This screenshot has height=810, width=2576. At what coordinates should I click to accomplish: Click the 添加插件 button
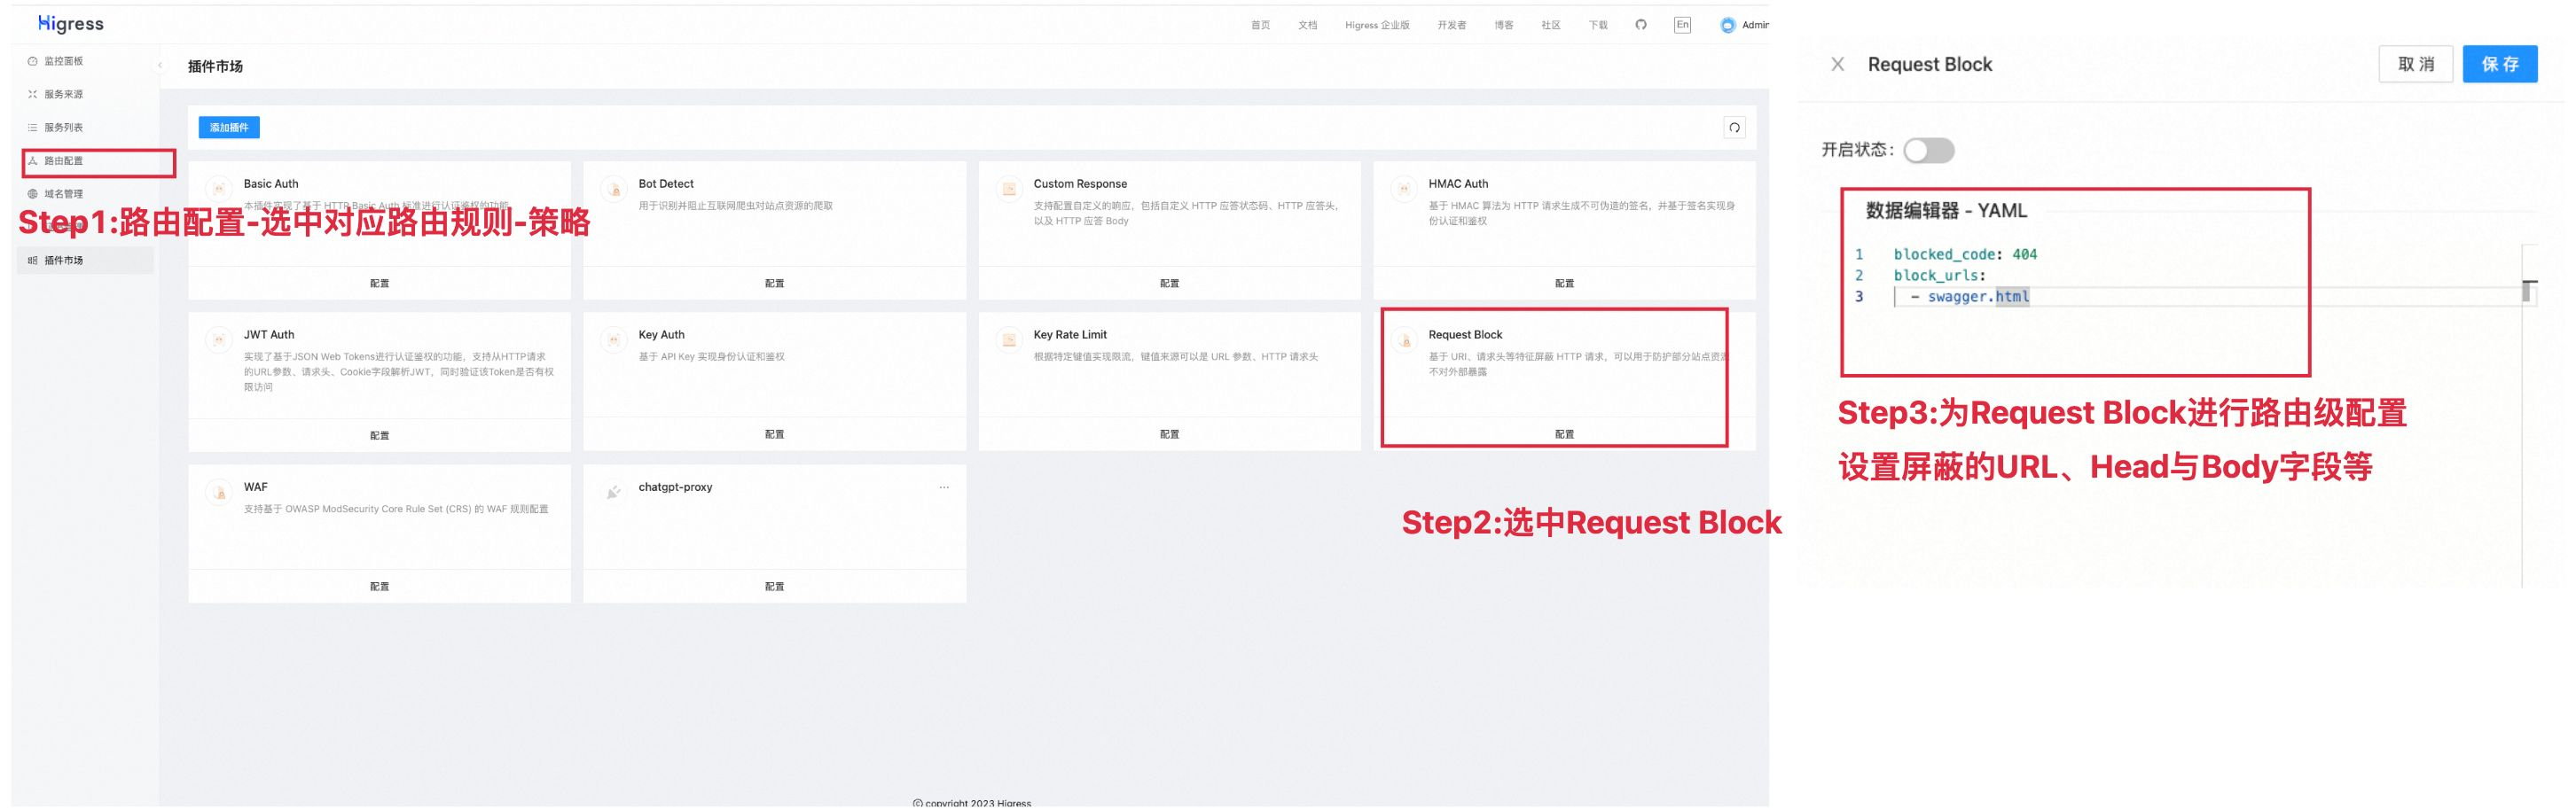[x=229, y=127]
